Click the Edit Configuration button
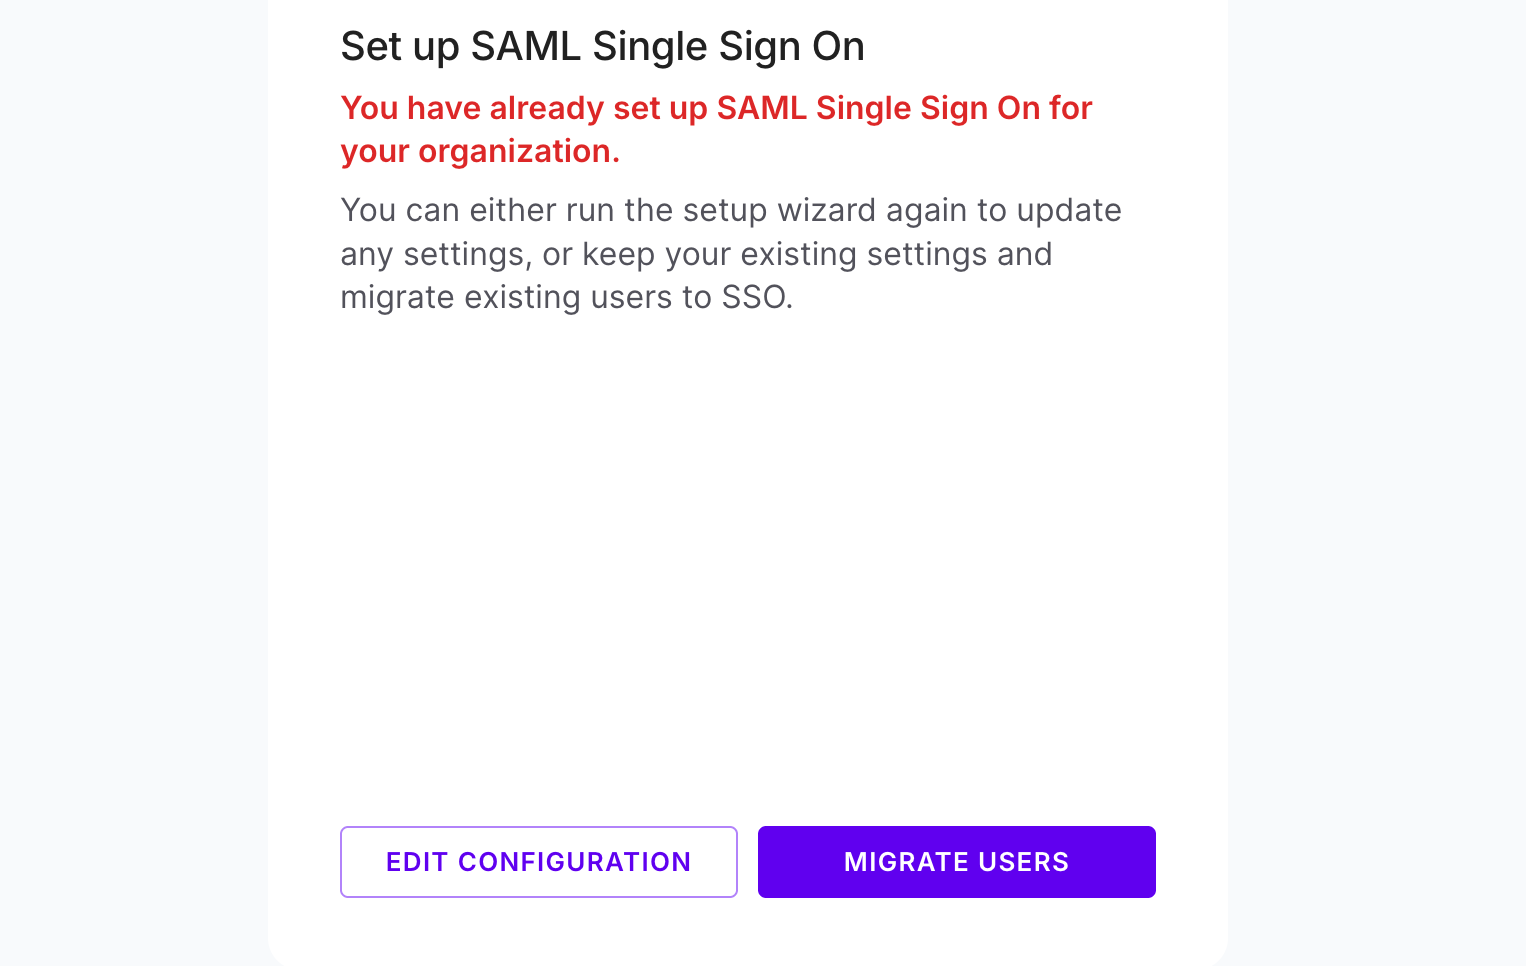The height and width of the screenshot is (966, 1526). 538,862
